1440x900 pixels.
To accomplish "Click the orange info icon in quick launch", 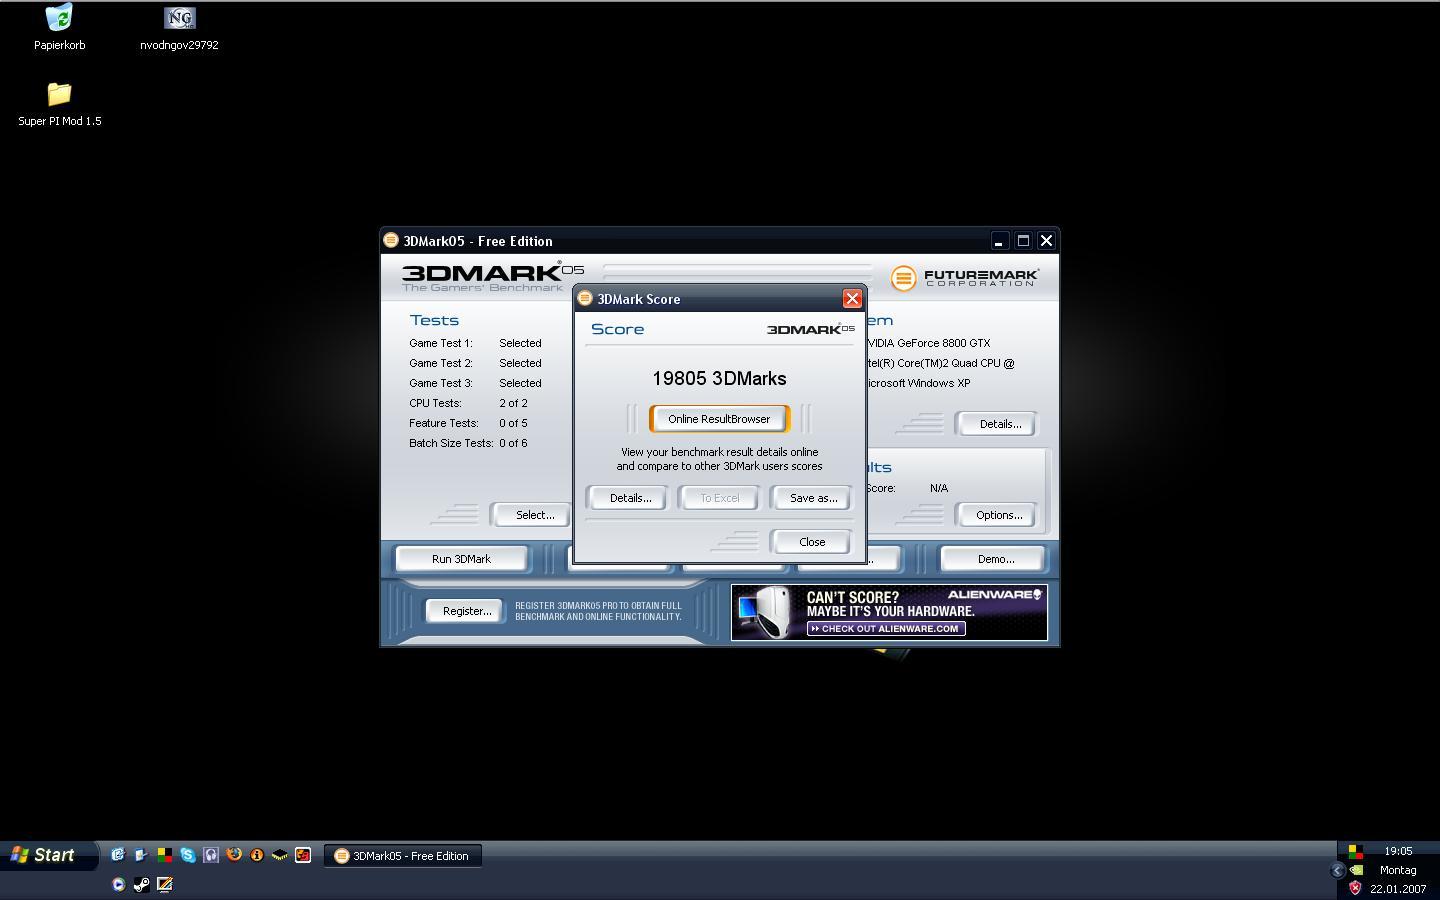I will tap(257, 855).
